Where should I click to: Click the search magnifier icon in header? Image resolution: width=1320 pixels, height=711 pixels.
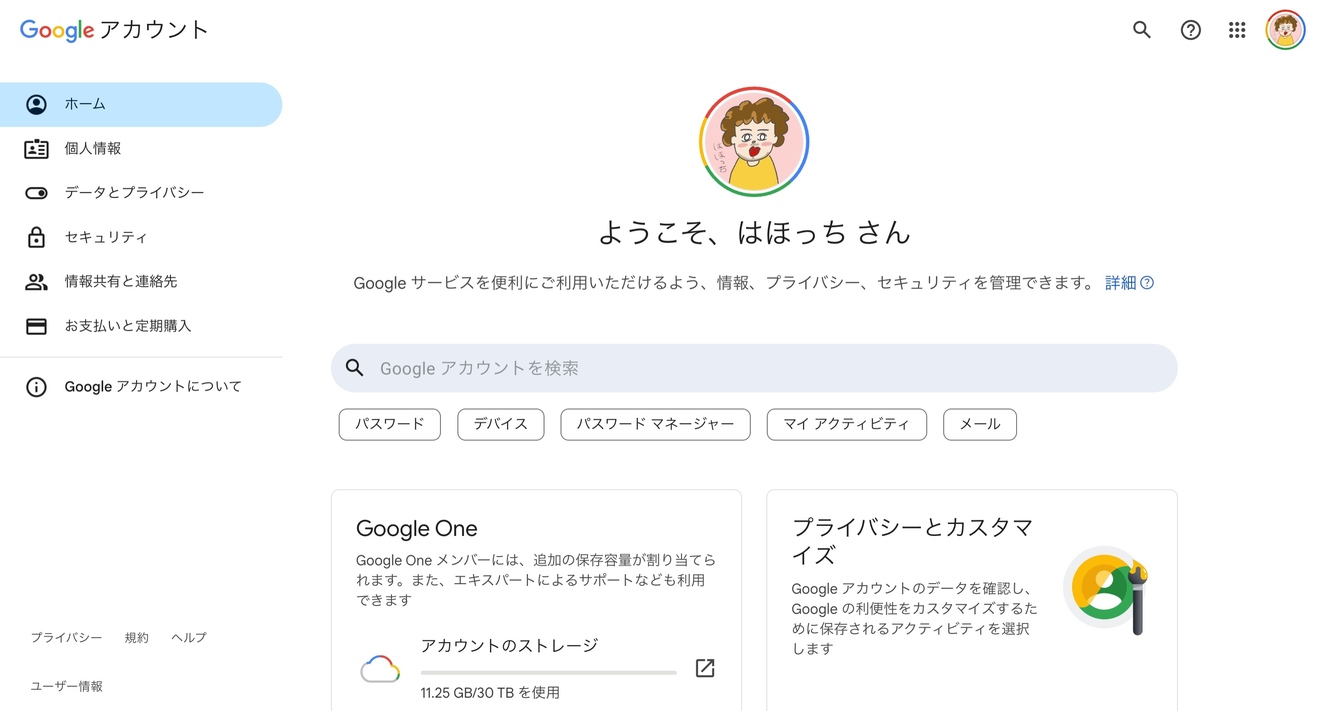coord(1141,30)
